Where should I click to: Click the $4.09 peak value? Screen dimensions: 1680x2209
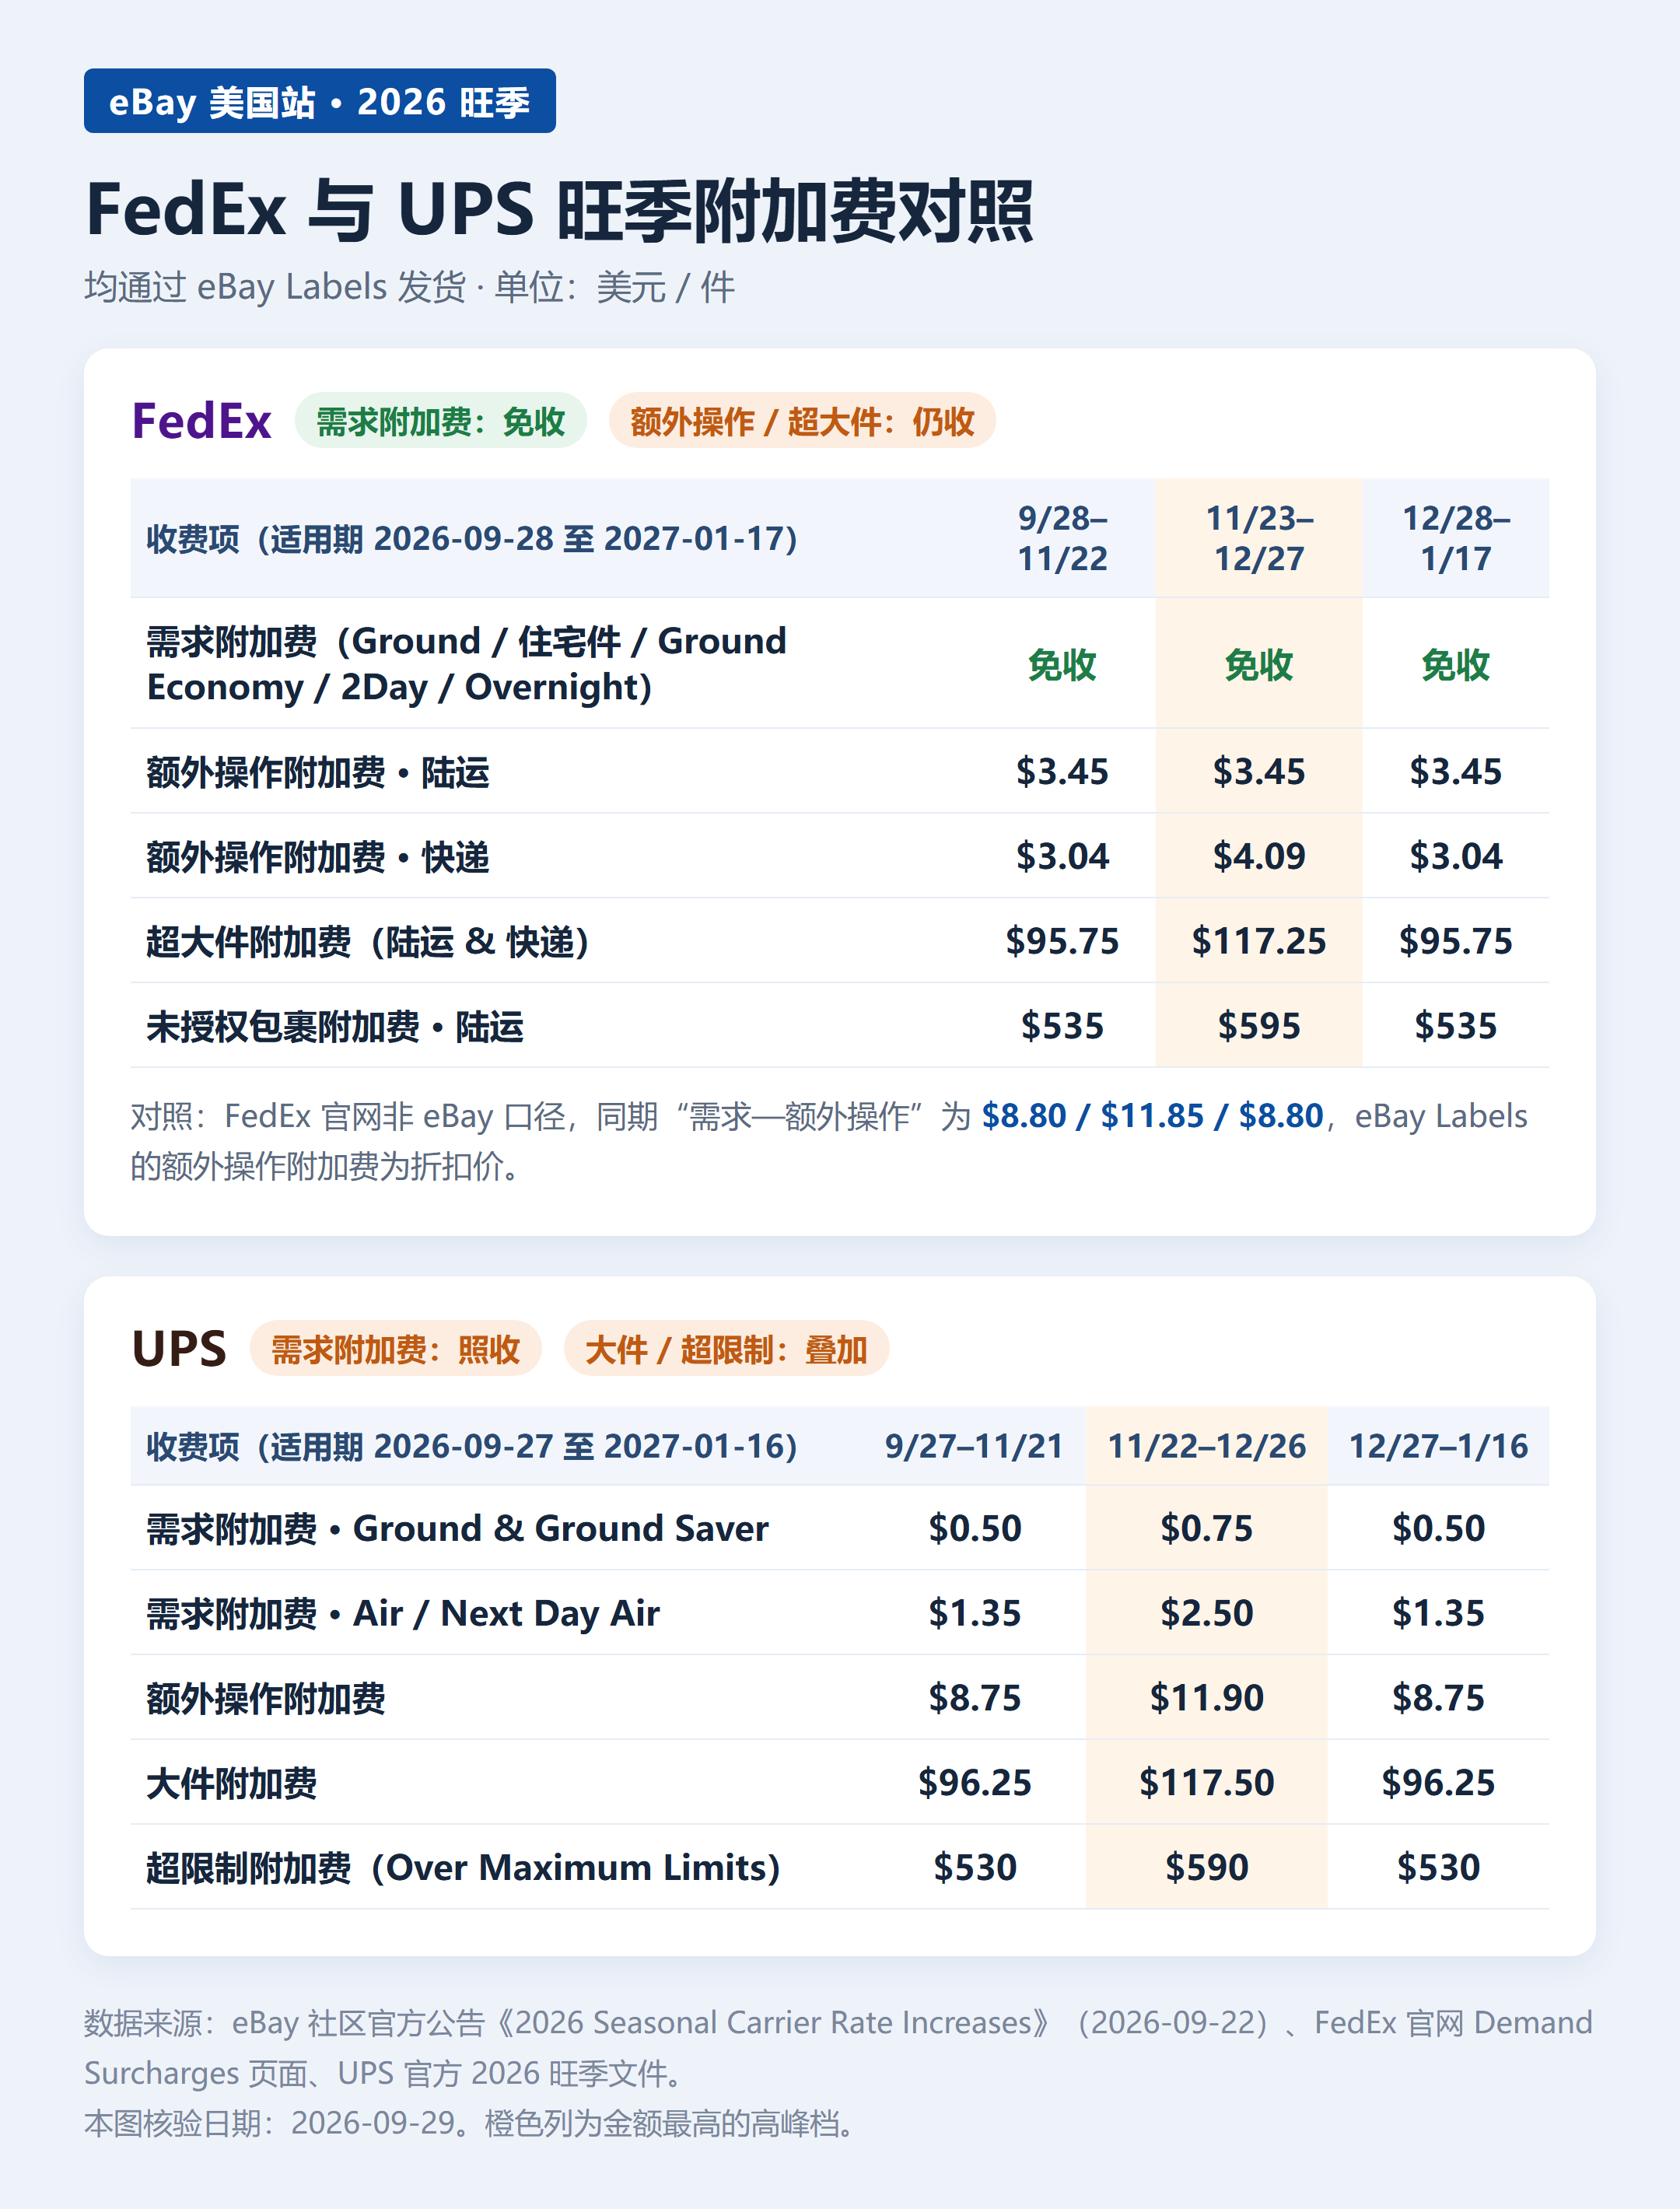(x=1259, y=856)
